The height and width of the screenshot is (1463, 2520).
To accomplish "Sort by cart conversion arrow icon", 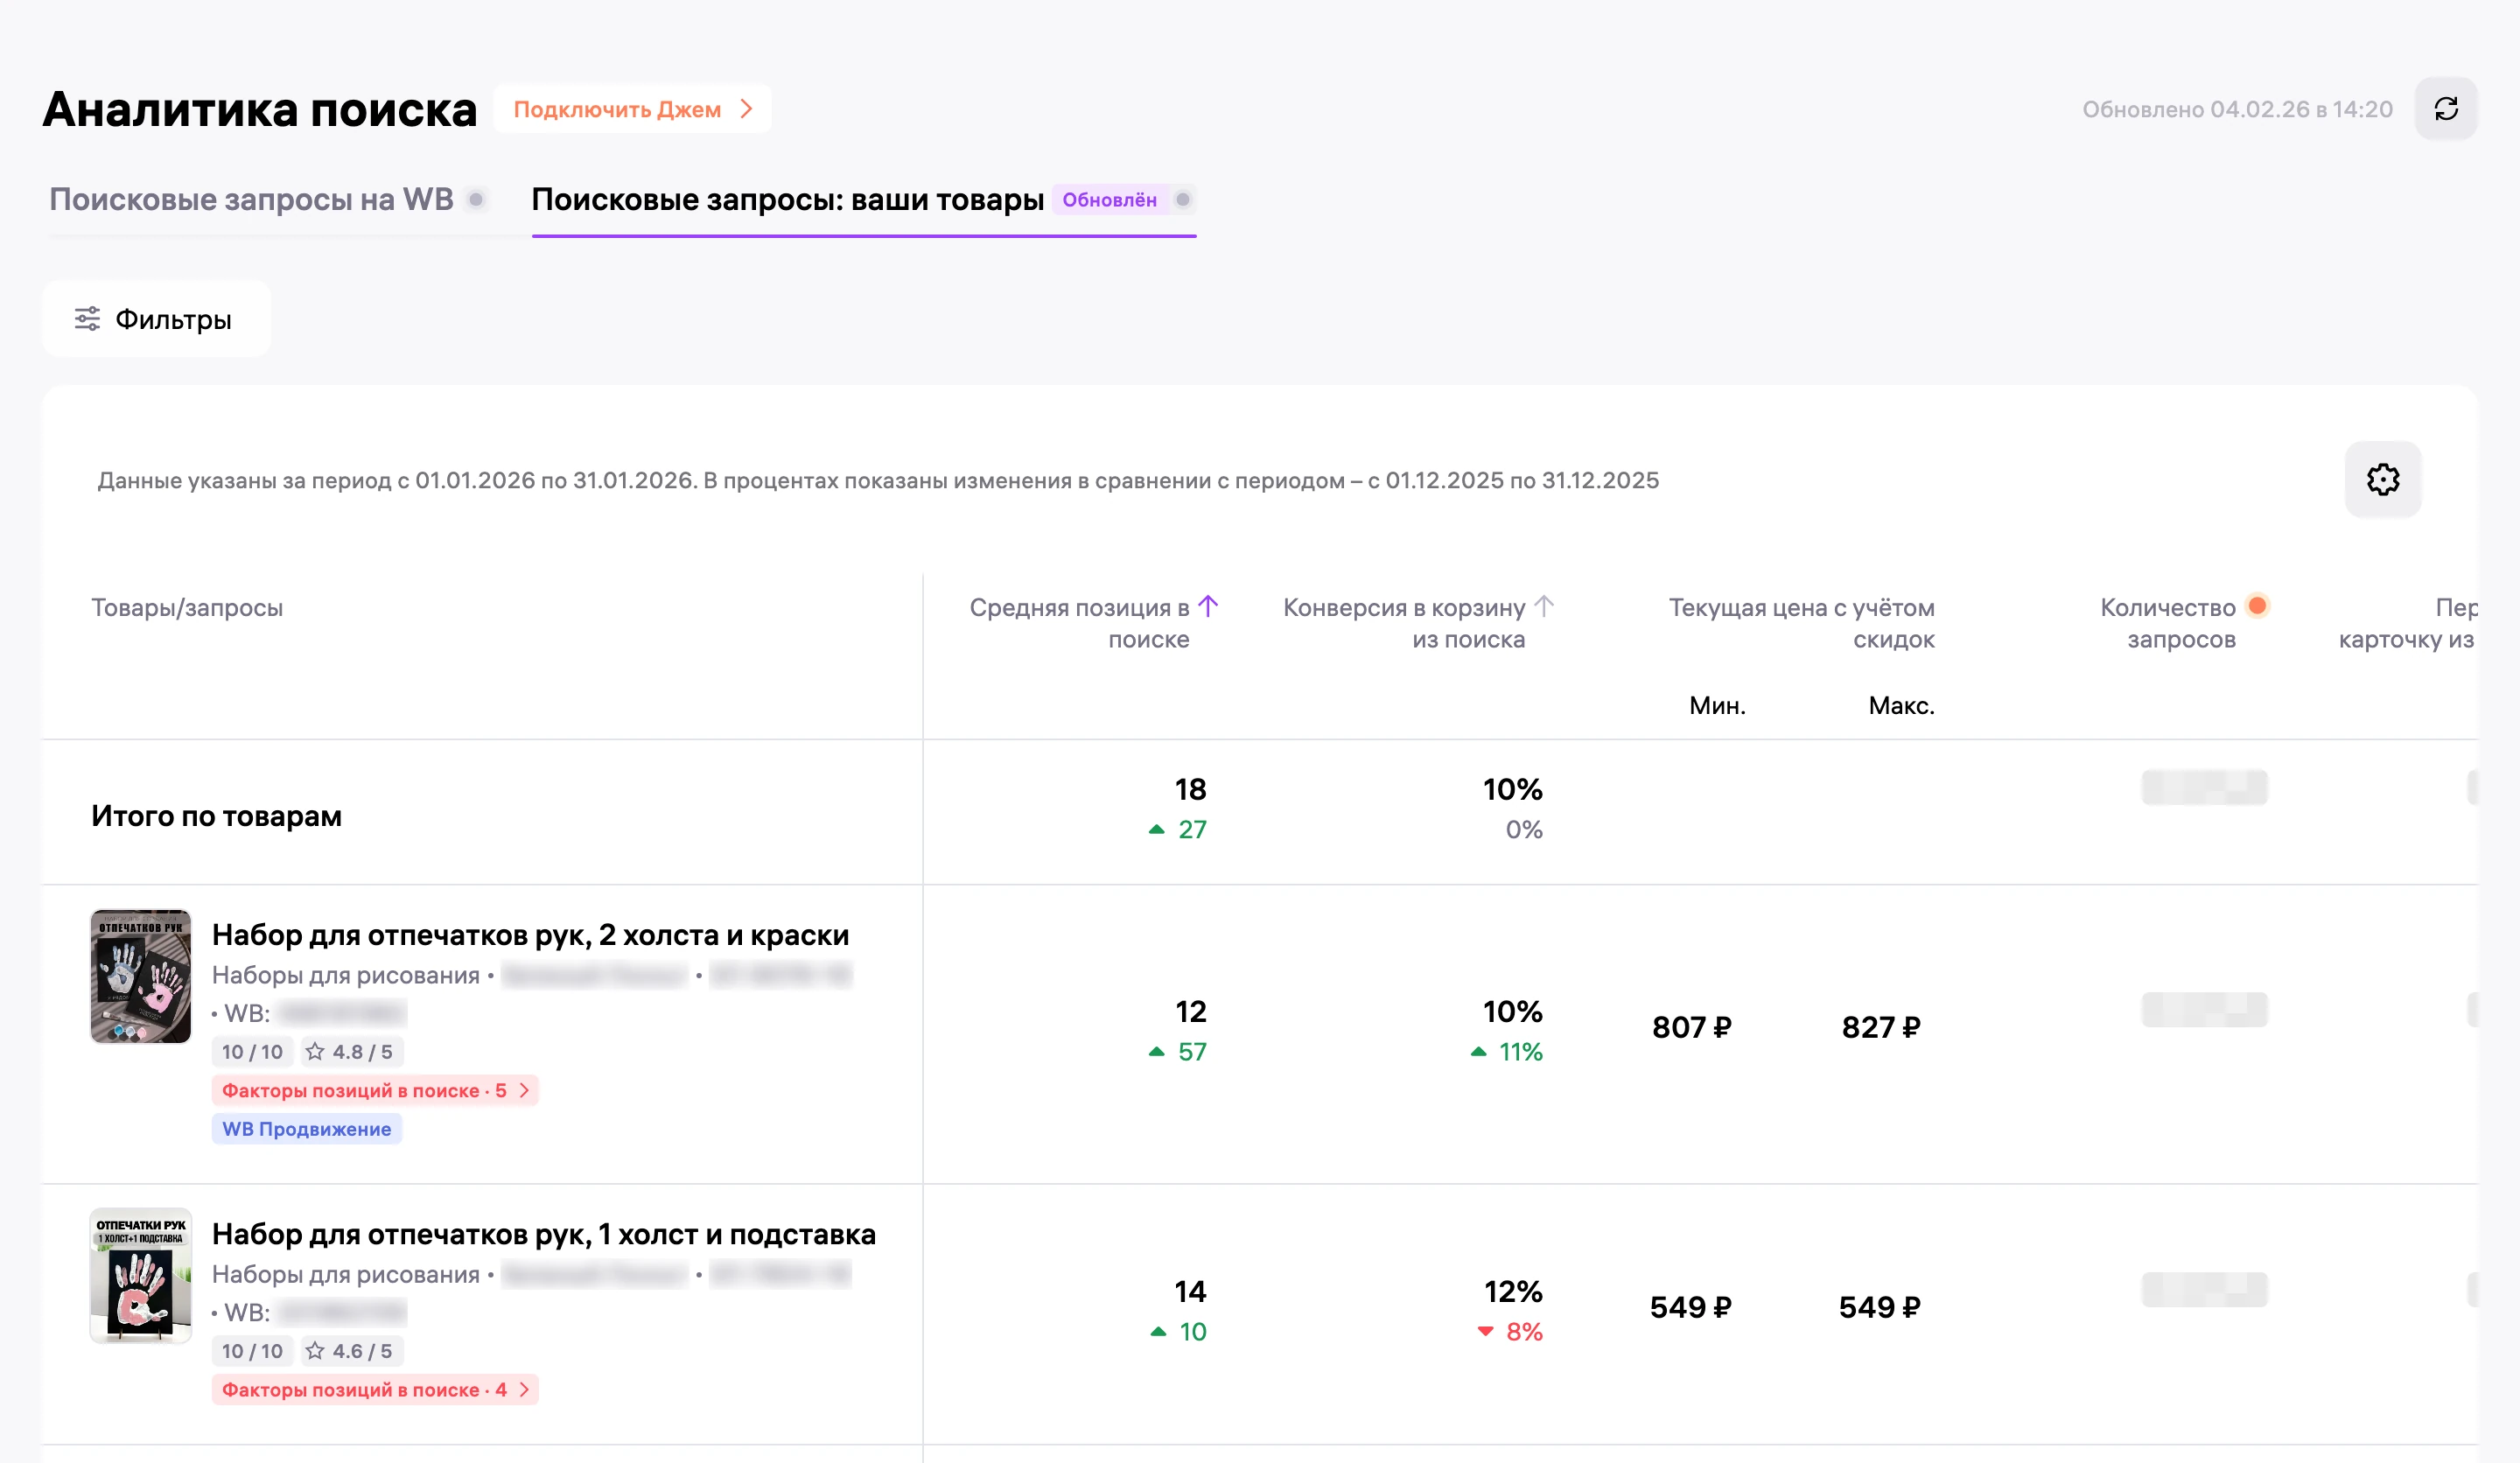I will pyautogui.click(x=1544, y=606).
